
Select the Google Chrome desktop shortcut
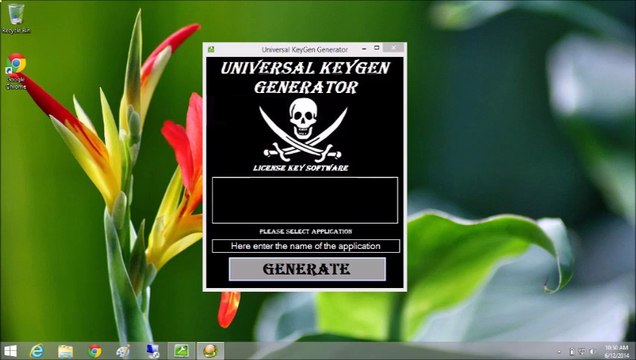(x=16, y=71)
